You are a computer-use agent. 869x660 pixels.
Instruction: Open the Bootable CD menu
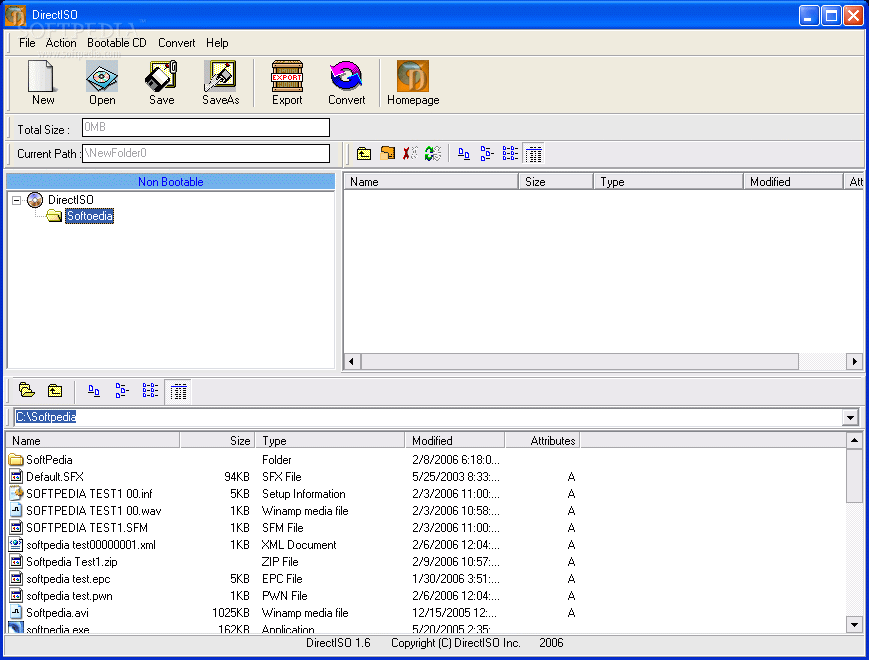click(x=116, y=43)
